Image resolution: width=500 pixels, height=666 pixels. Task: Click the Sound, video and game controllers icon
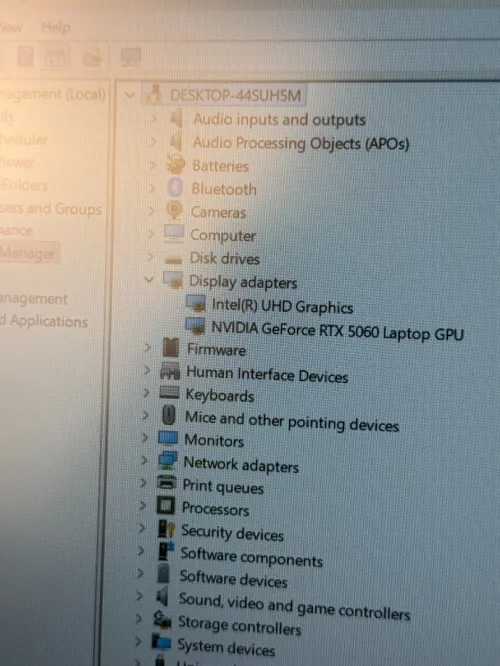point(162,597)
